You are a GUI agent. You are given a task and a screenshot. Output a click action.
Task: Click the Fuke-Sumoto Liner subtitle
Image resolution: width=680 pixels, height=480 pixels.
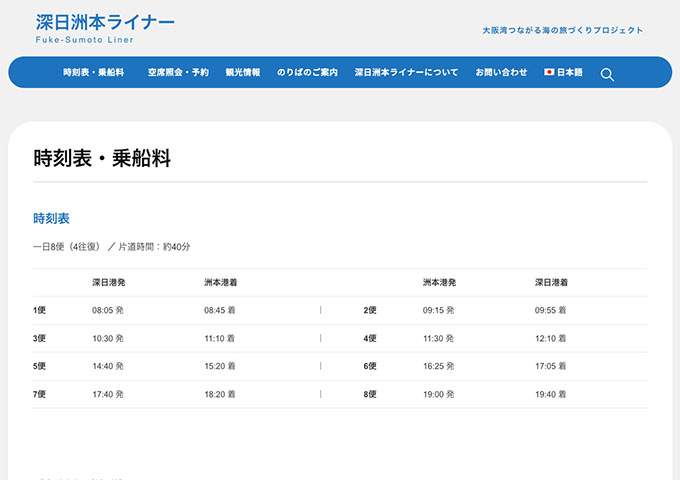[85, 39]
